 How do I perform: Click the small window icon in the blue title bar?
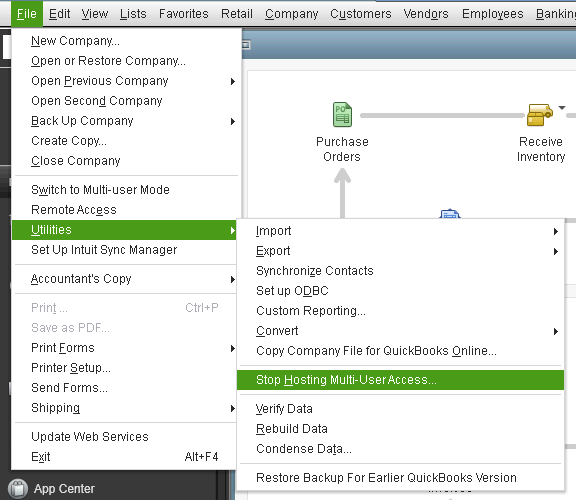(246, 45)
